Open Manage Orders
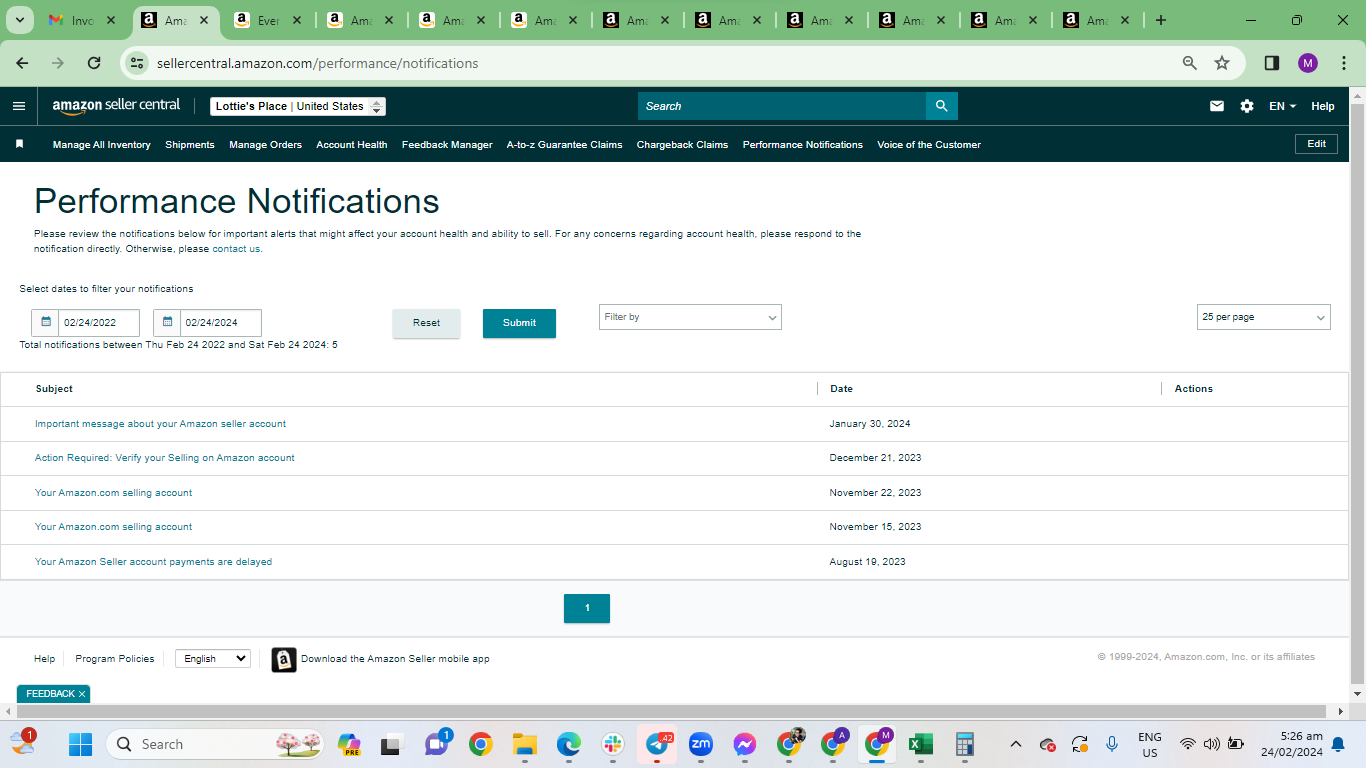1366x768 pixels. pos(265,145)
